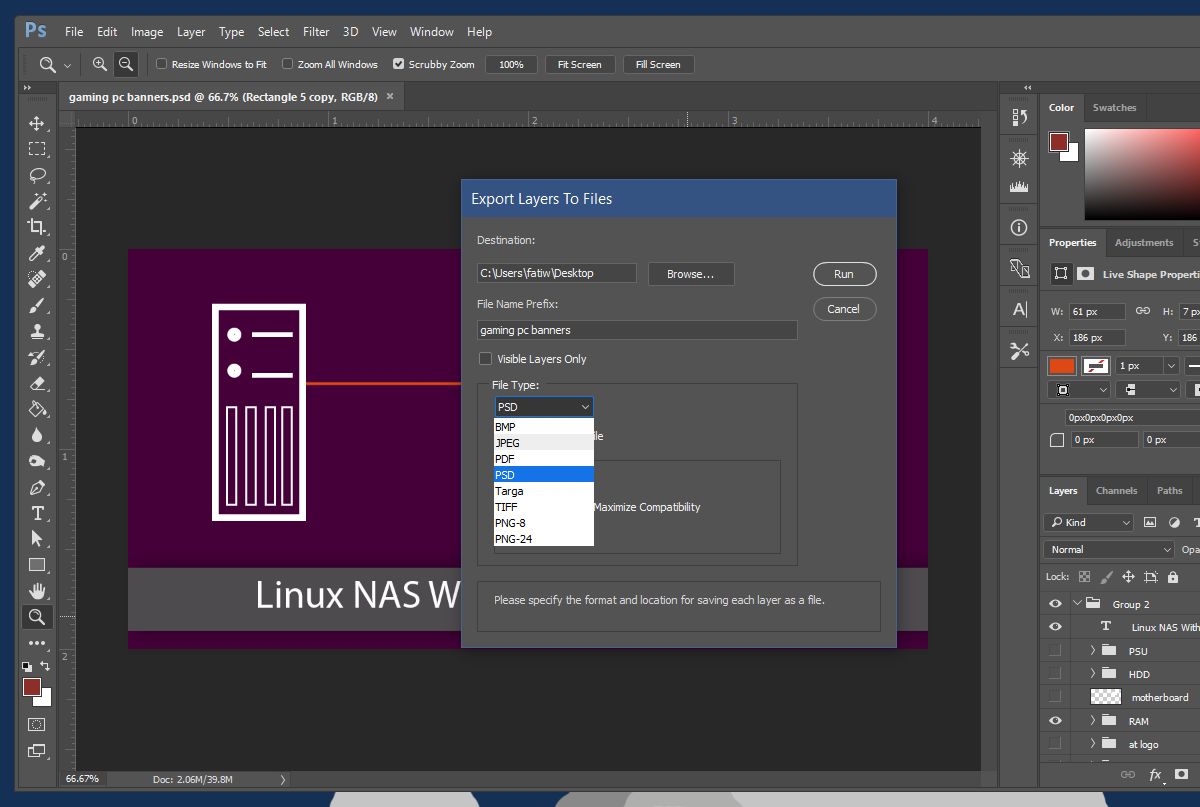Expand the PSU layer group

[x=1091, y=650]
